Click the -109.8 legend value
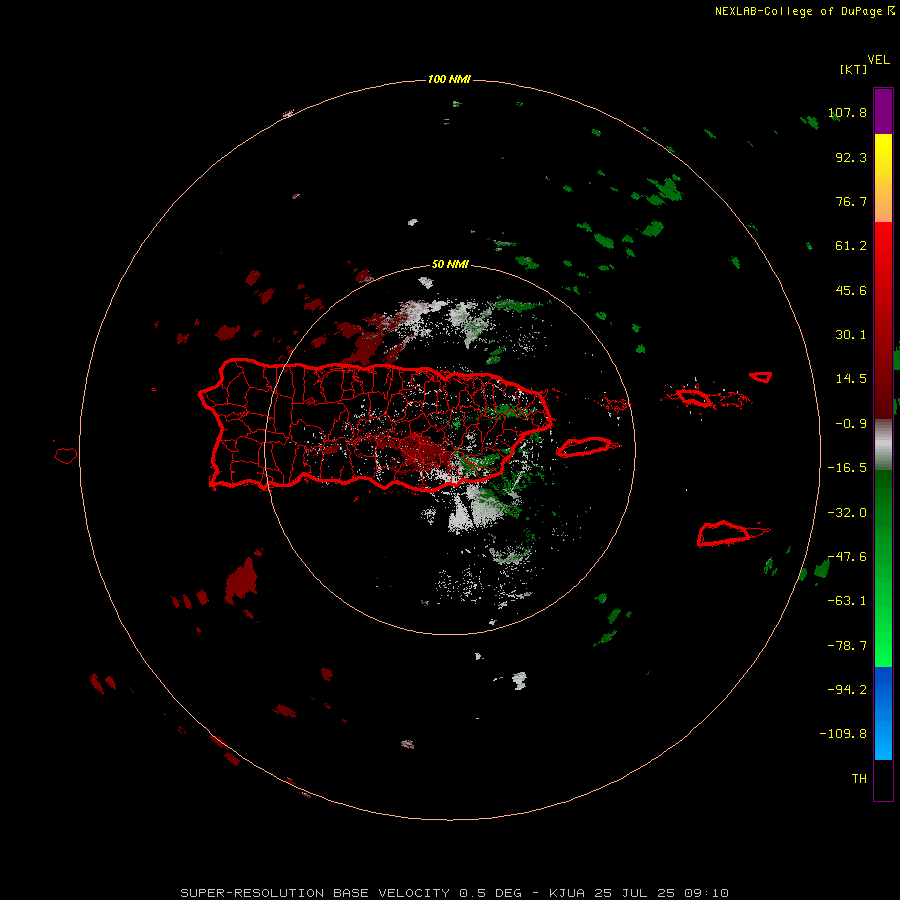The height and width of the screenshot is (900, 900). tap(843, 734)
